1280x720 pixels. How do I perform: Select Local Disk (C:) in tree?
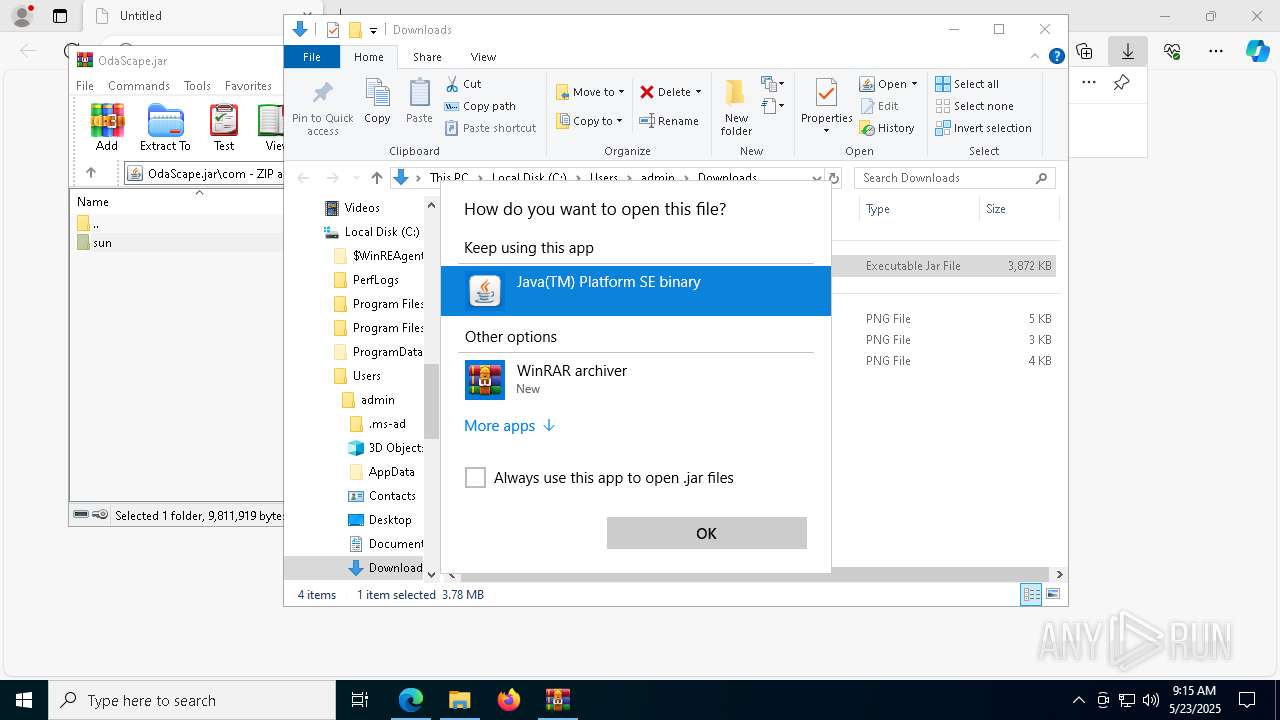coord(371,232)
